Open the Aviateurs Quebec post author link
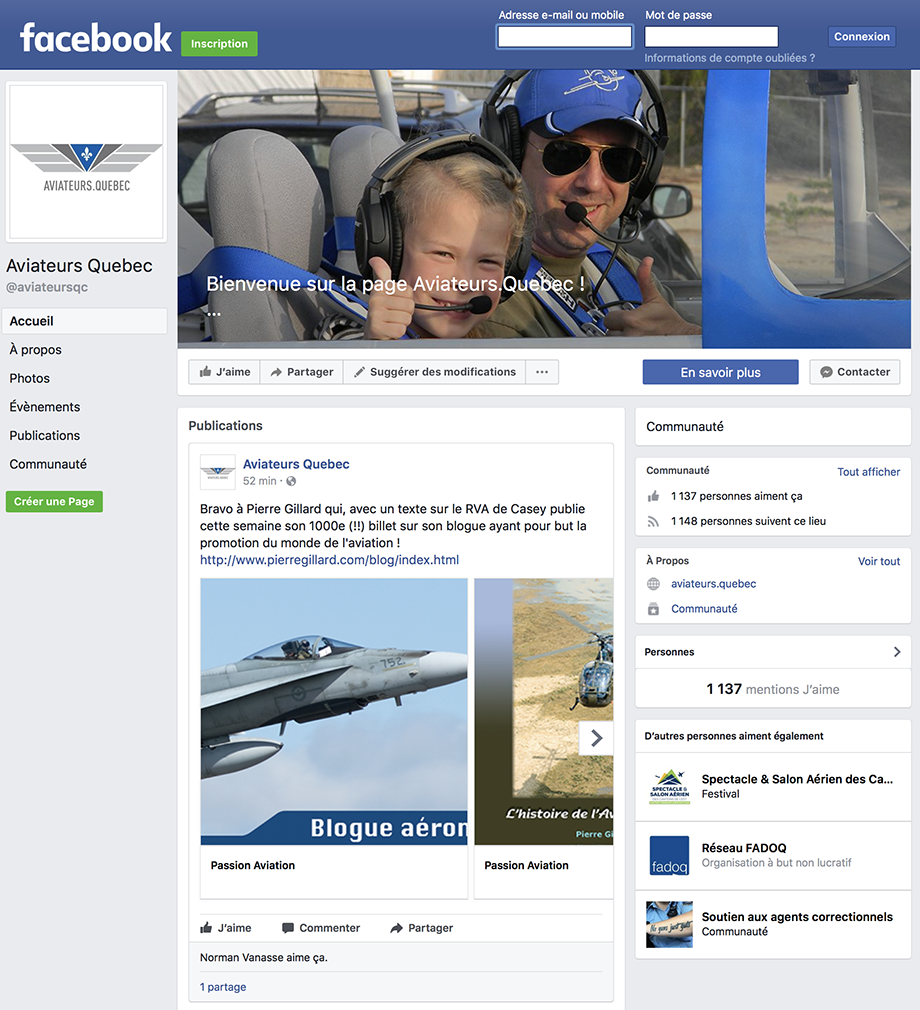The width and height of the screenshot is (920, 1010). (296, 464)
